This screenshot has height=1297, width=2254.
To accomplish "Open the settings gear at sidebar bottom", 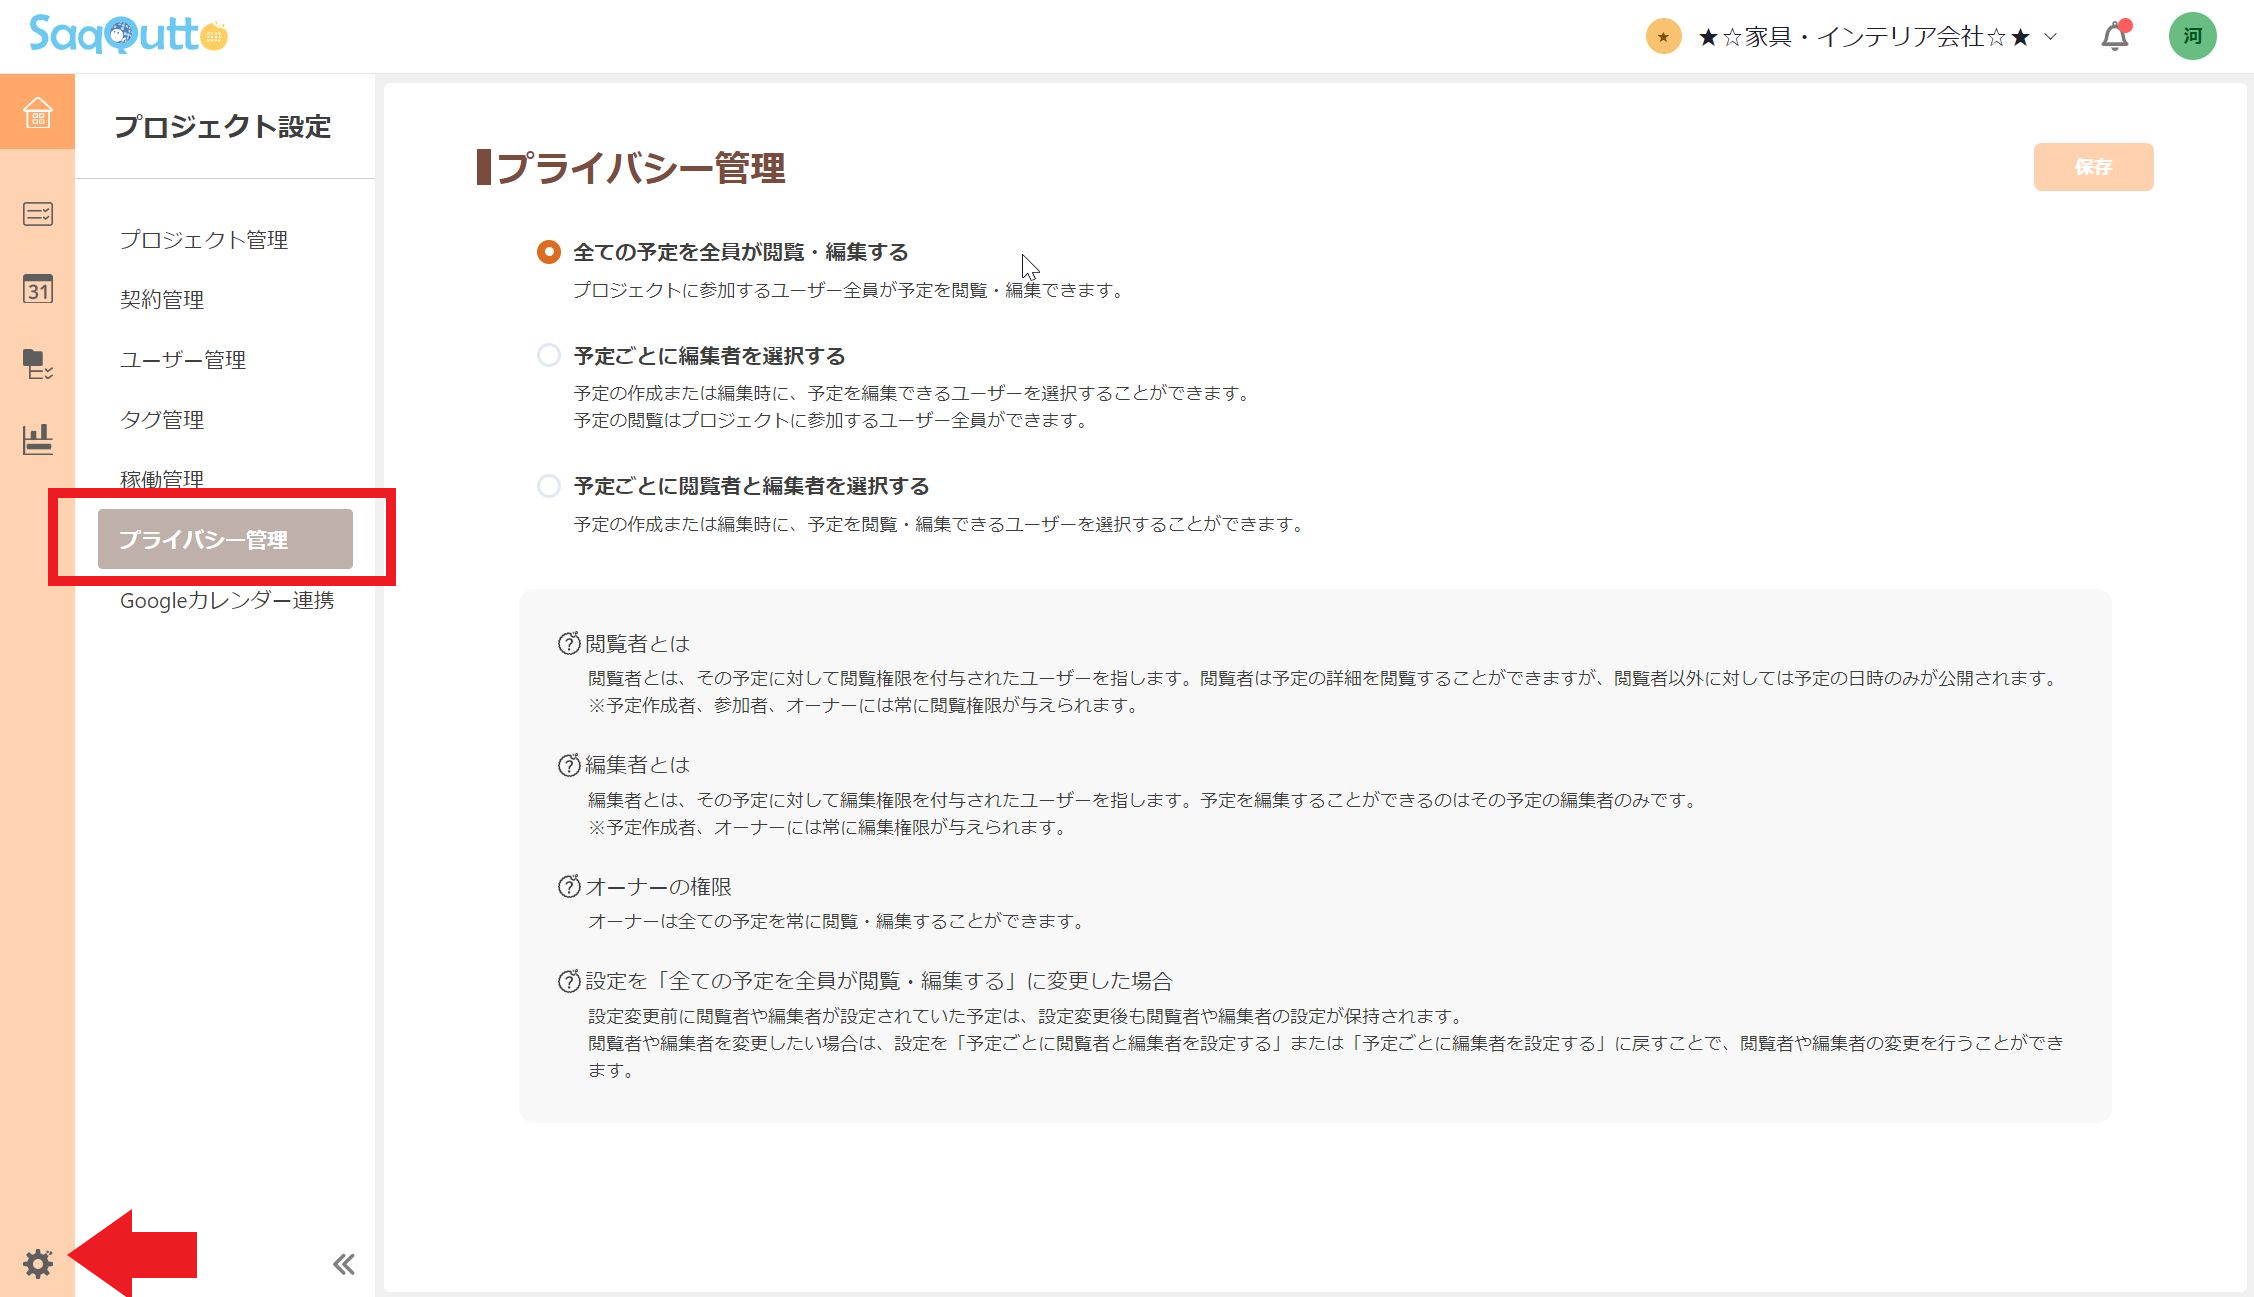I will (x=38, y=1263).
